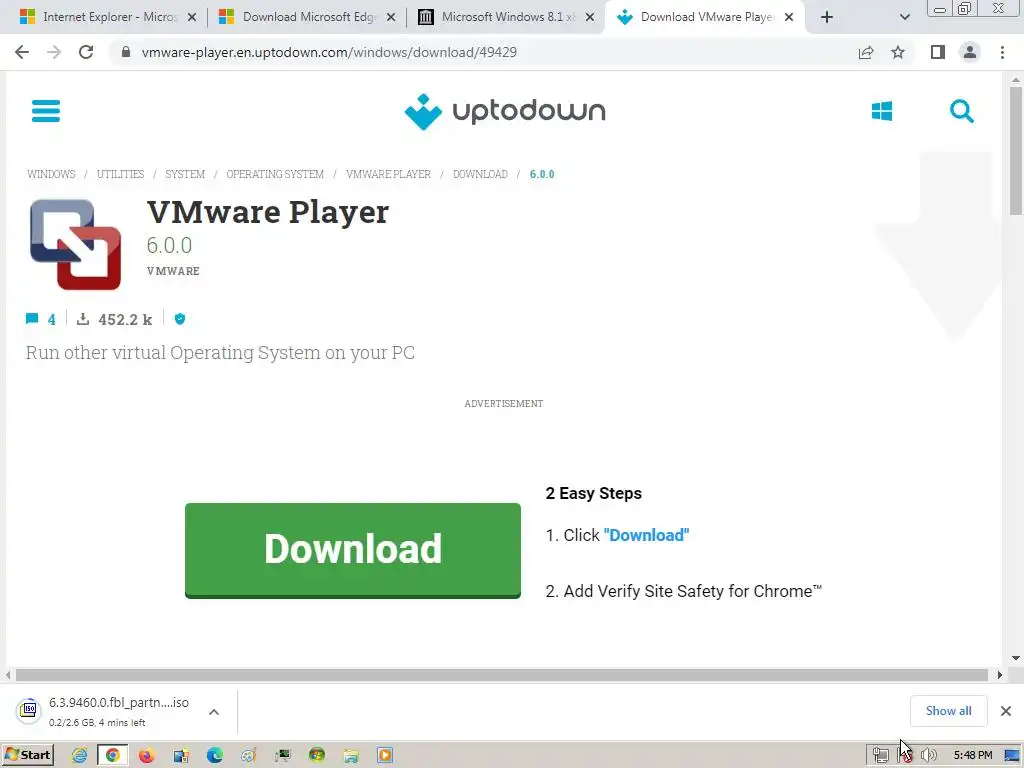Click the vertical scrollbar thumb

[x=1016, y=150]
